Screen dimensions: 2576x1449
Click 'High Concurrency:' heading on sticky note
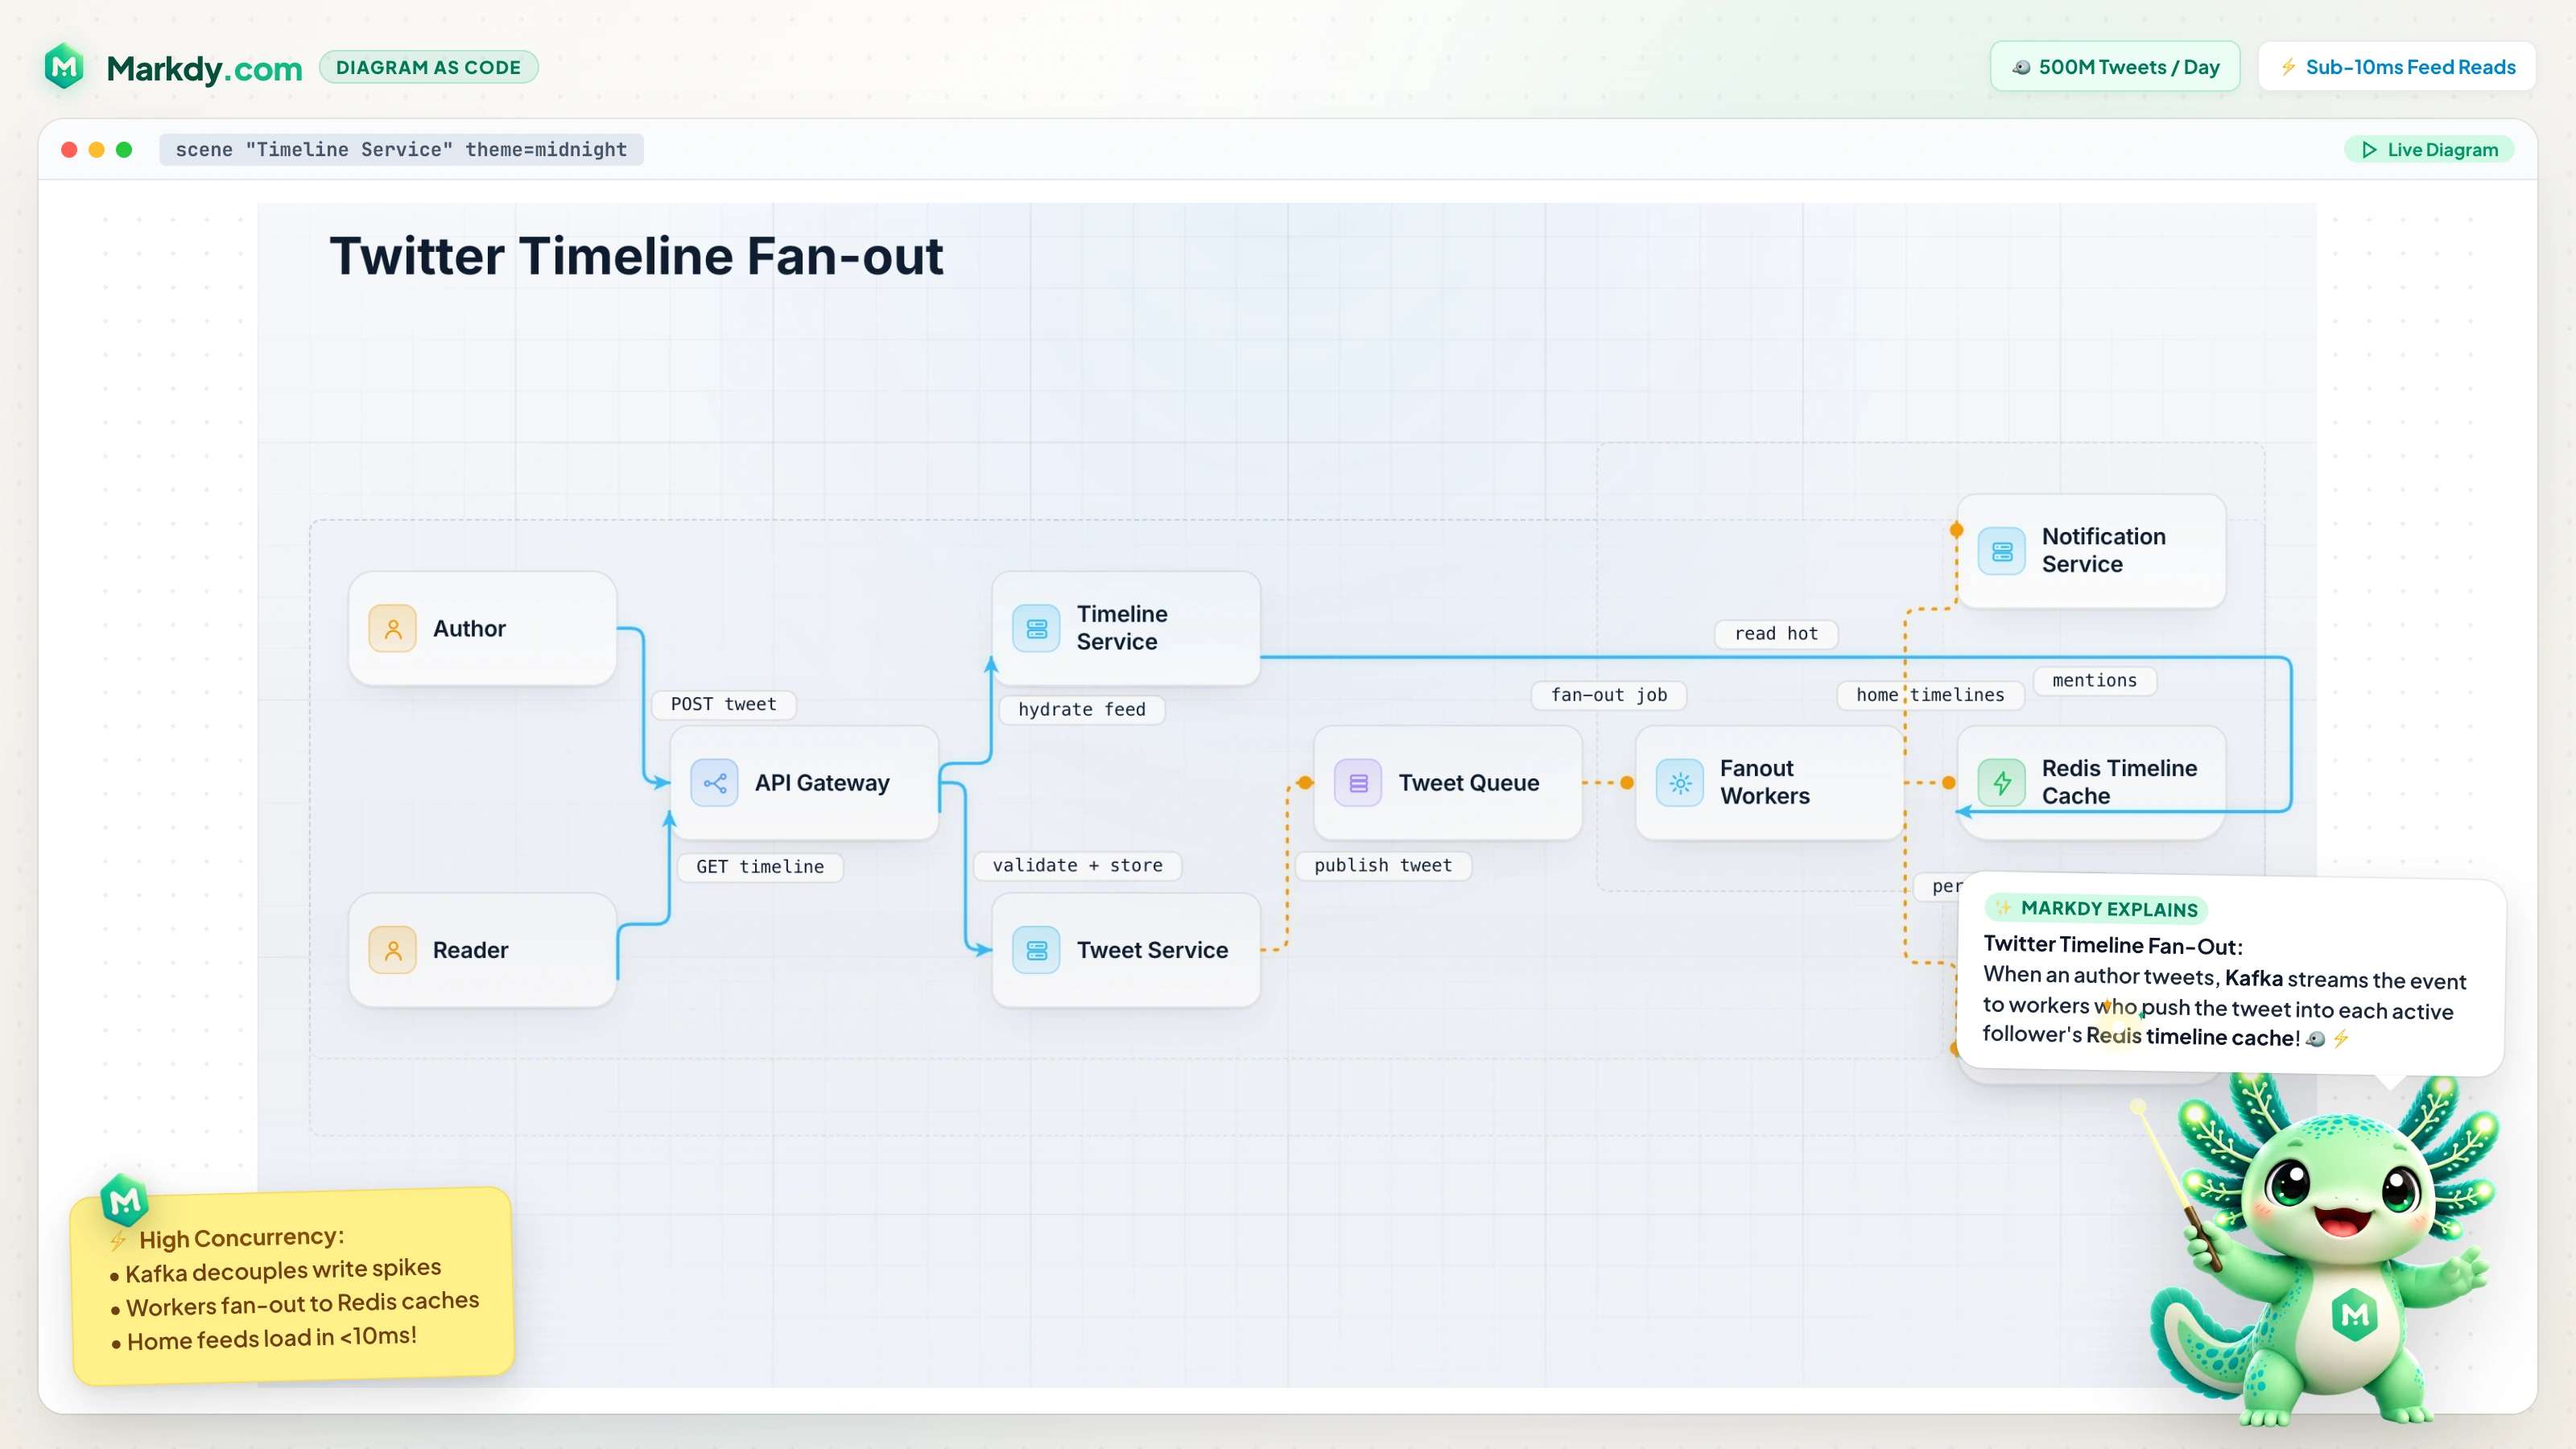(241, 1238)
